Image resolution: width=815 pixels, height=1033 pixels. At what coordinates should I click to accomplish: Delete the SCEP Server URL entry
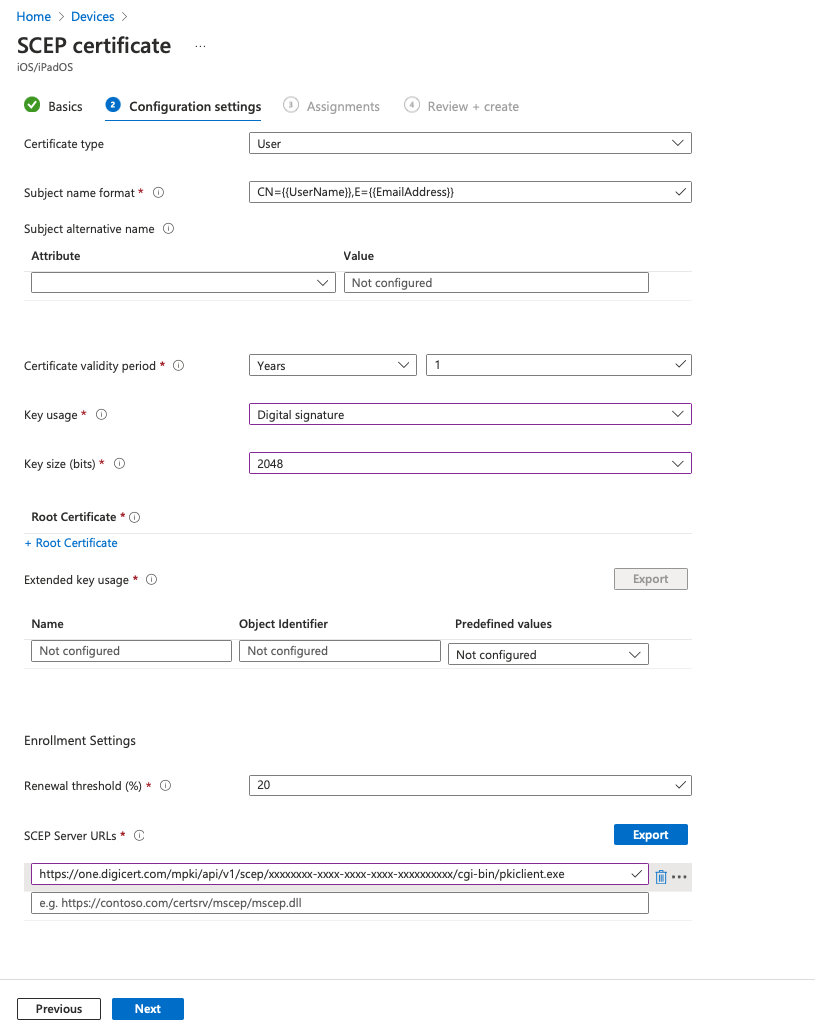661,877
